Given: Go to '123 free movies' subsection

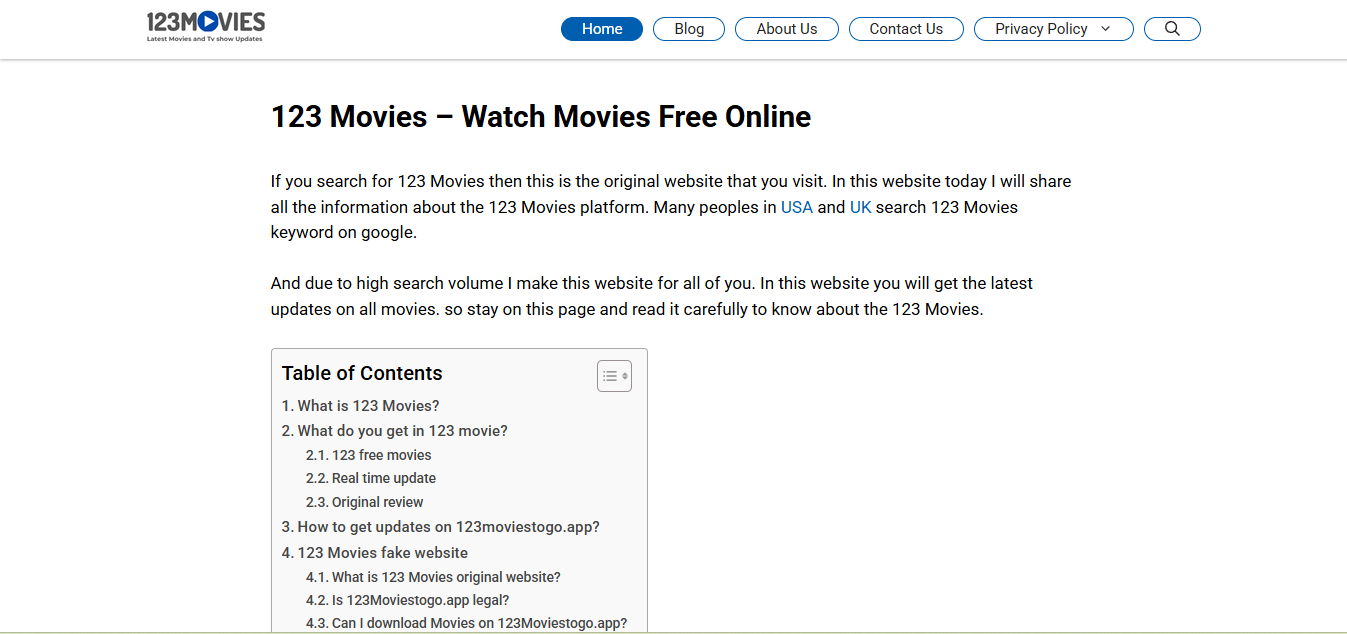Looking at the screenshot, I should click(x=368, y=454).
